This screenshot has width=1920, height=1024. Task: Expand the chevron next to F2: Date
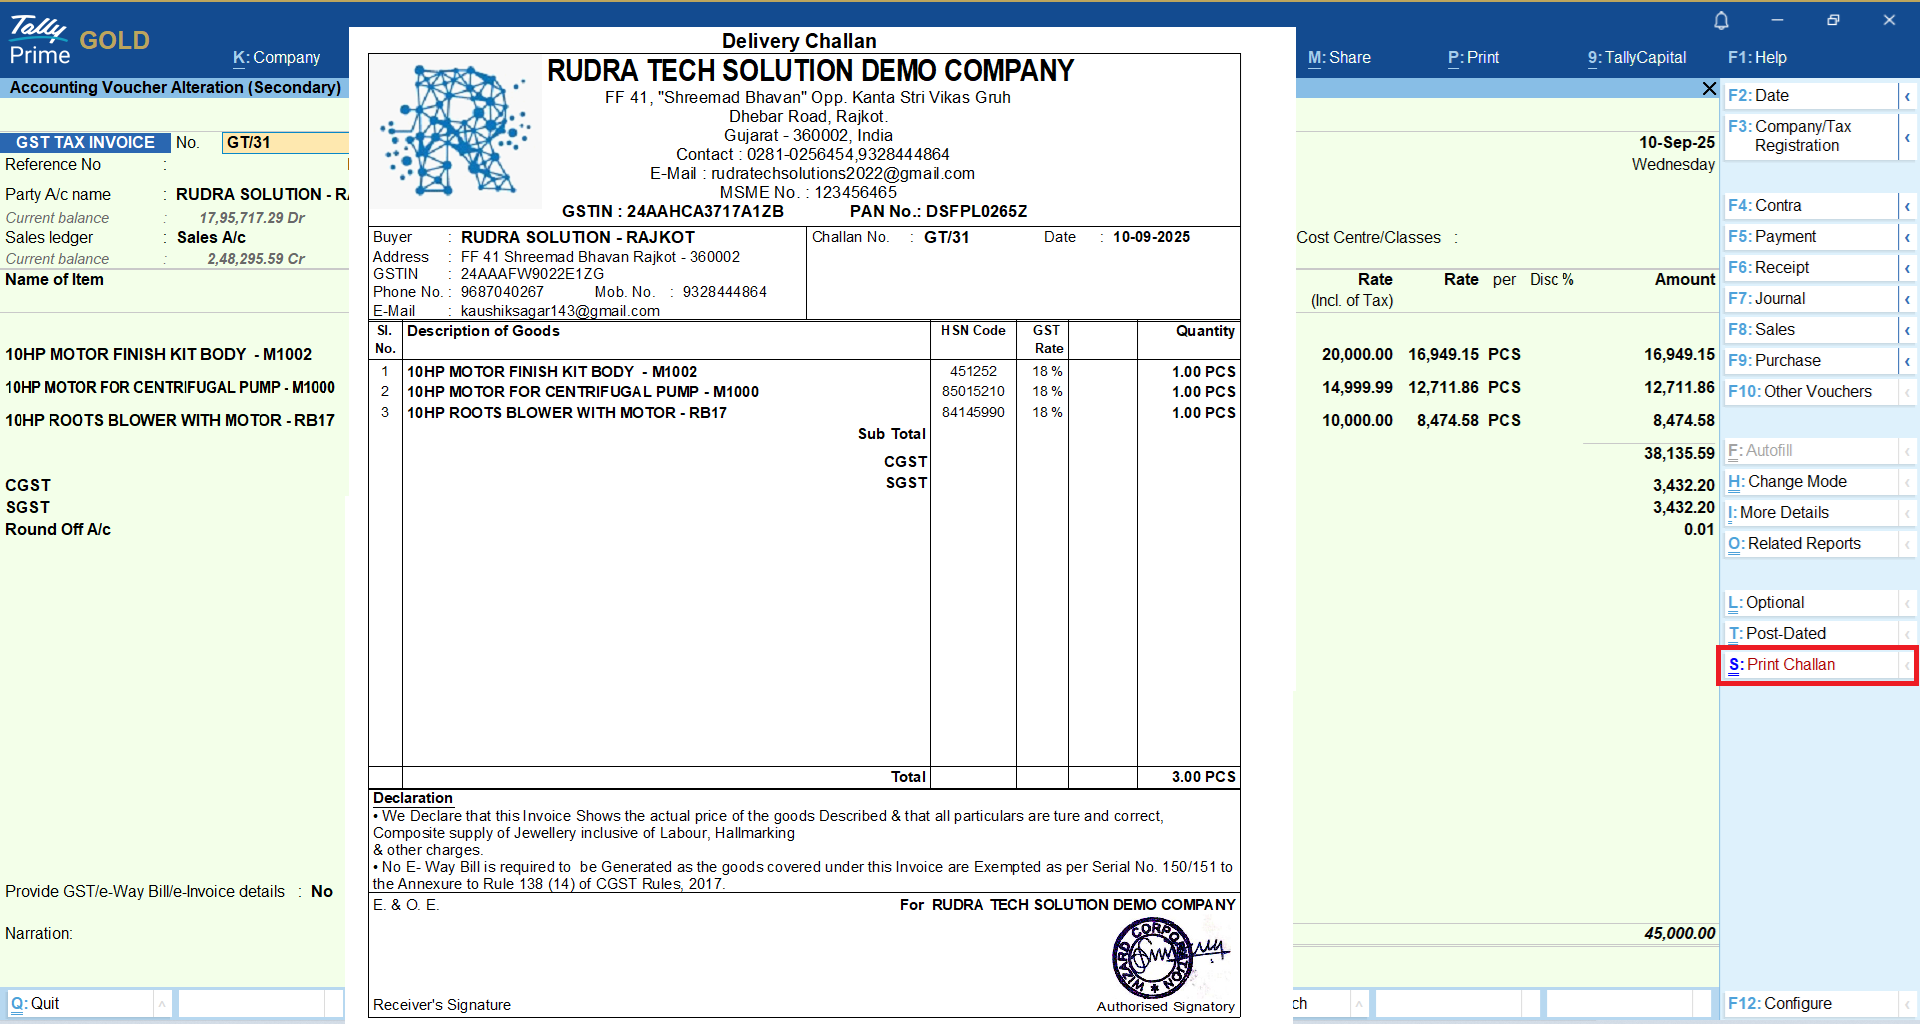[1907, 96]
